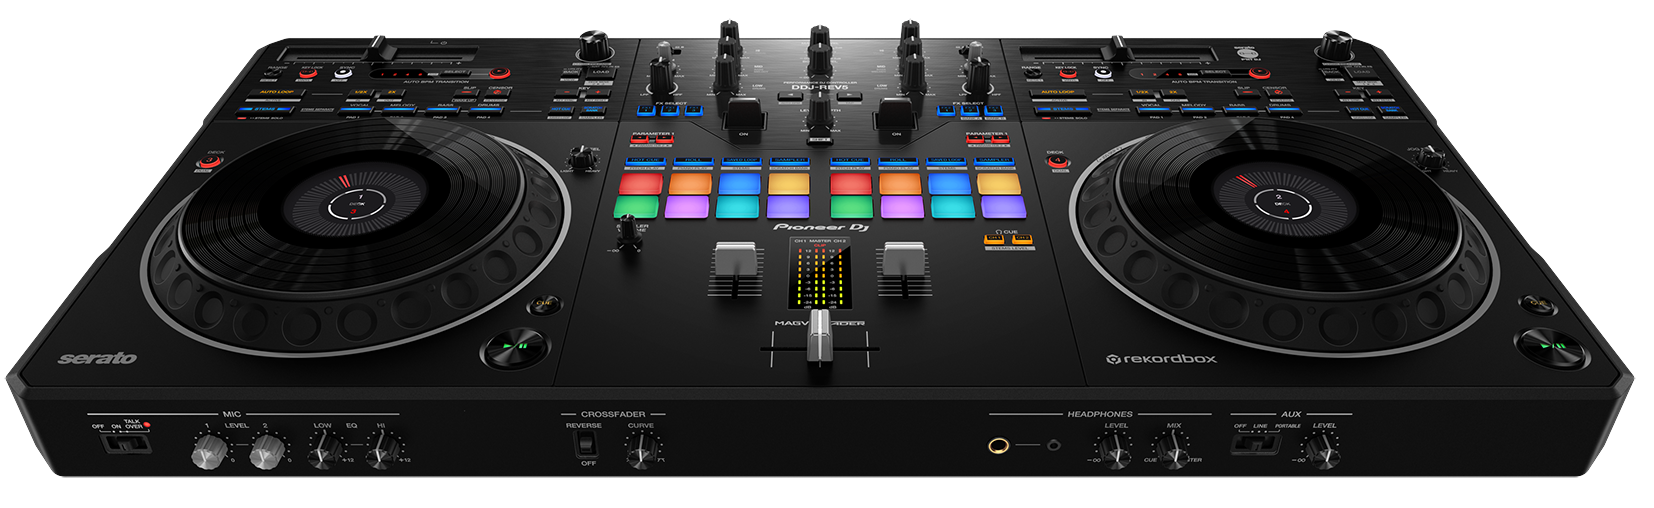The image size is (1654, 508).
Task: Hit the red pad on left deck
Action: [x=641, y=183]
